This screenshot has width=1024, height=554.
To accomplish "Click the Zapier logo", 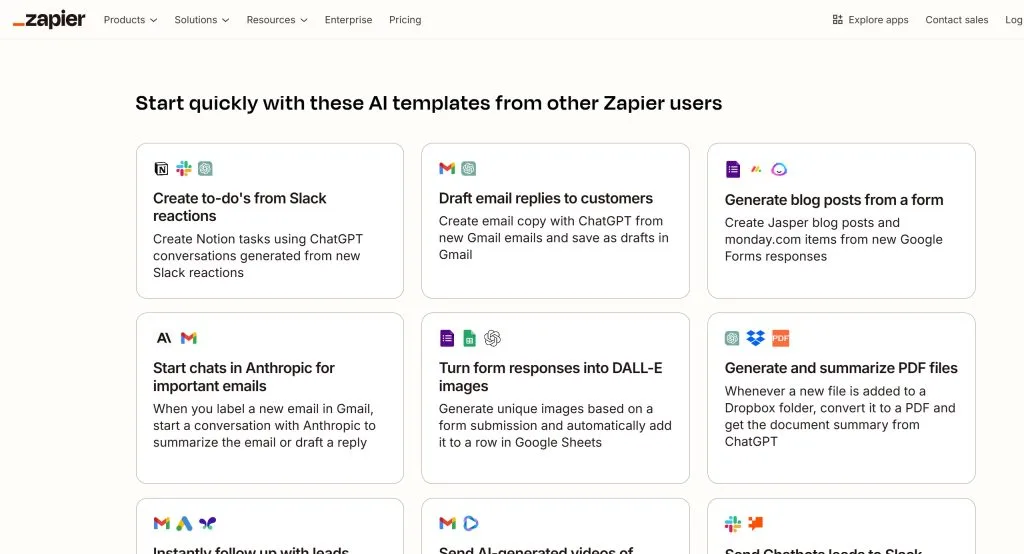I will pos(49,20).
